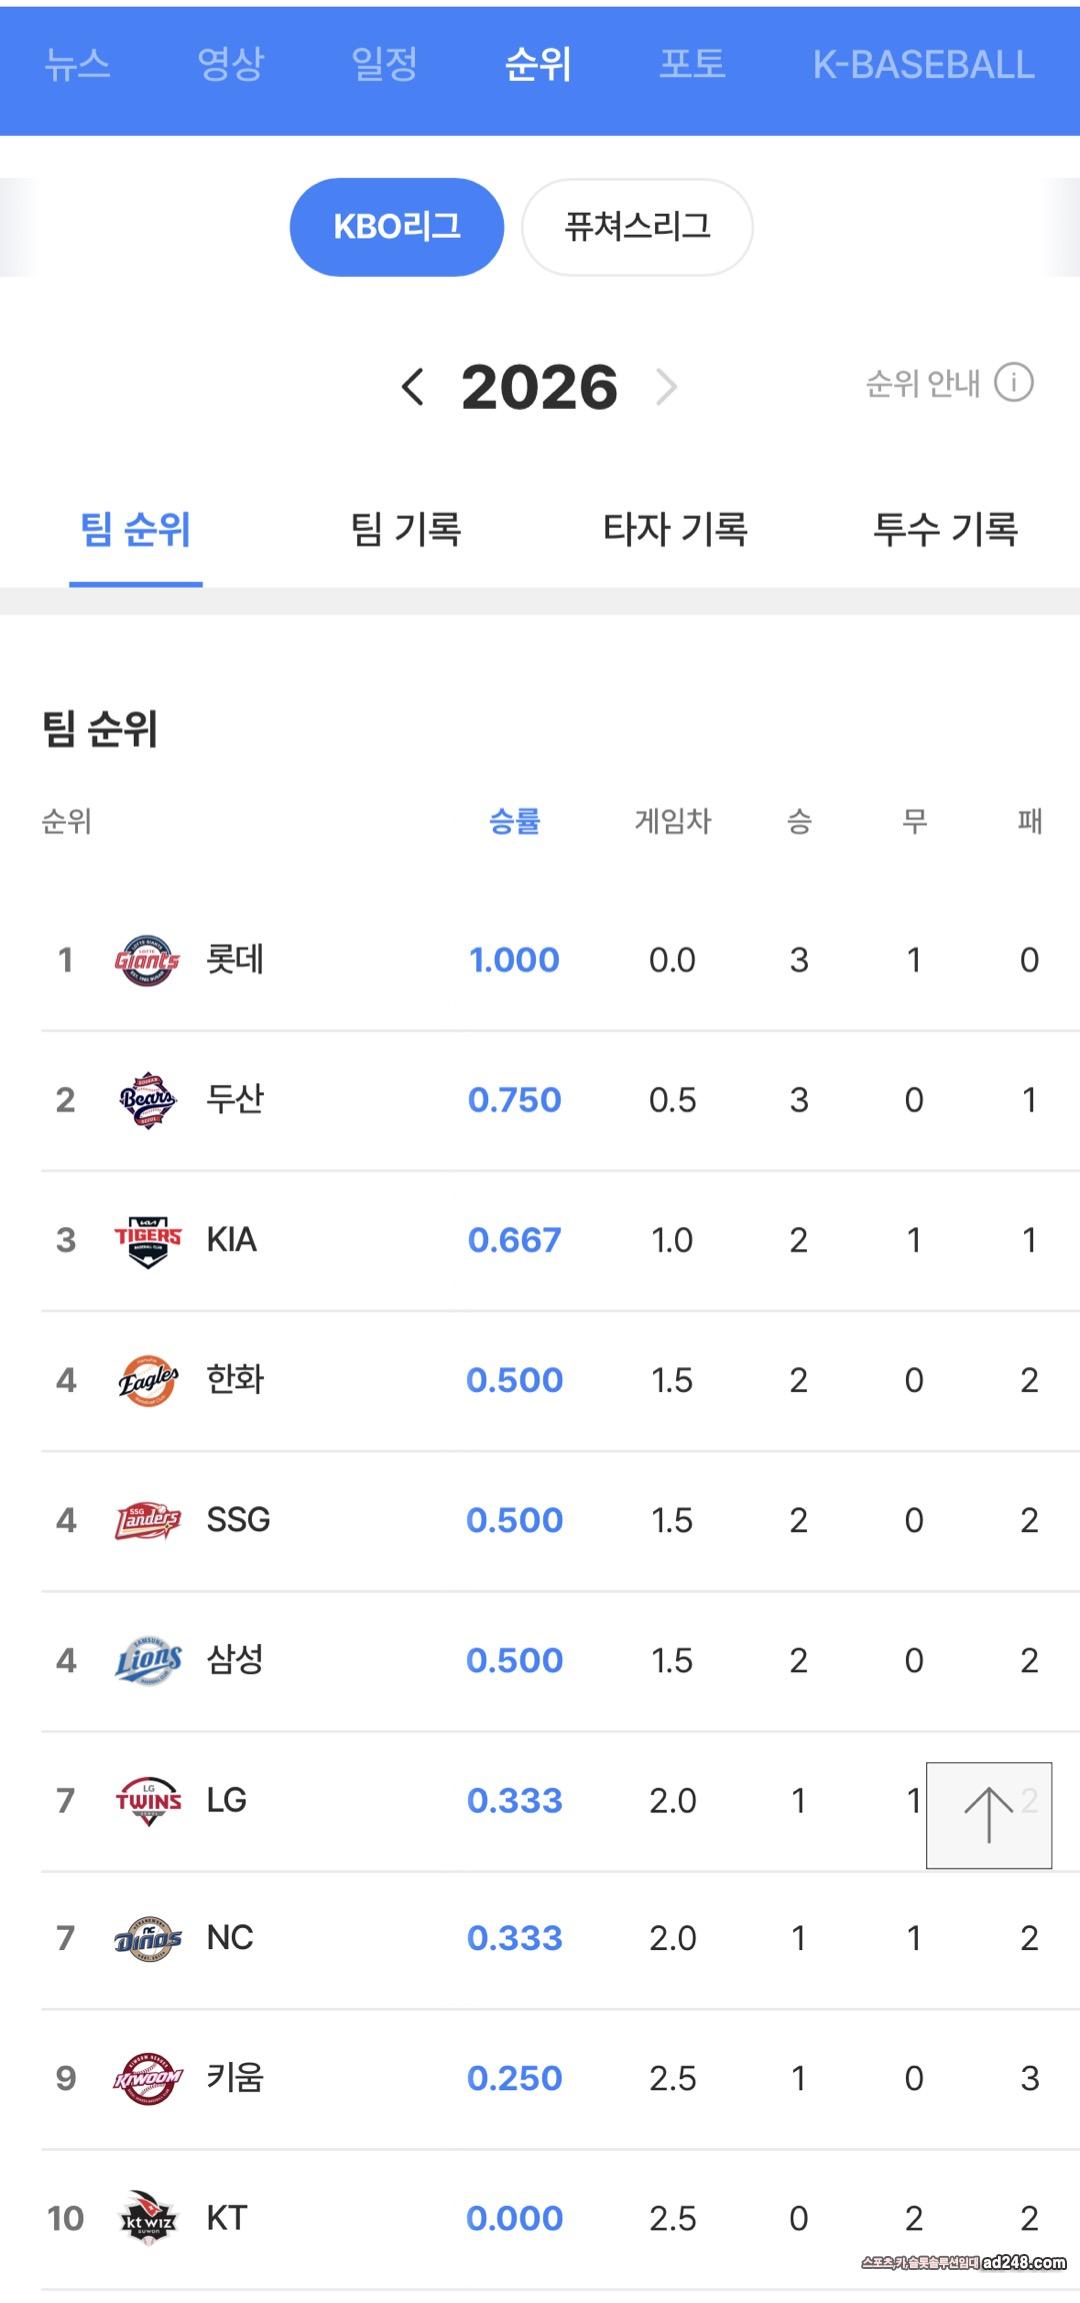Open the 타자 기록 tab
The width and height of the screenshot is (1080, 2303).
[675, 529]
